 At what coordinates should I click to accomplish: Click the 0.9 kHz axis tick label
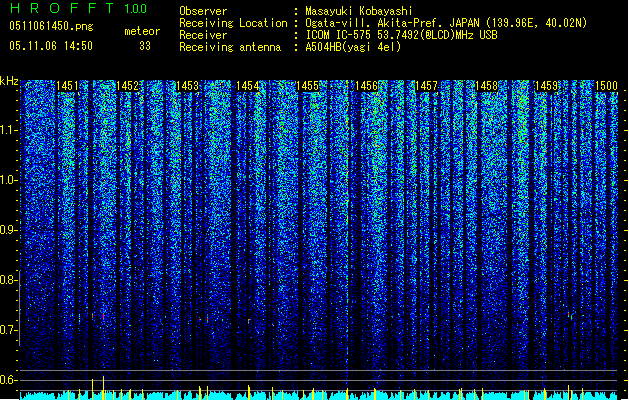click(9, 230)
